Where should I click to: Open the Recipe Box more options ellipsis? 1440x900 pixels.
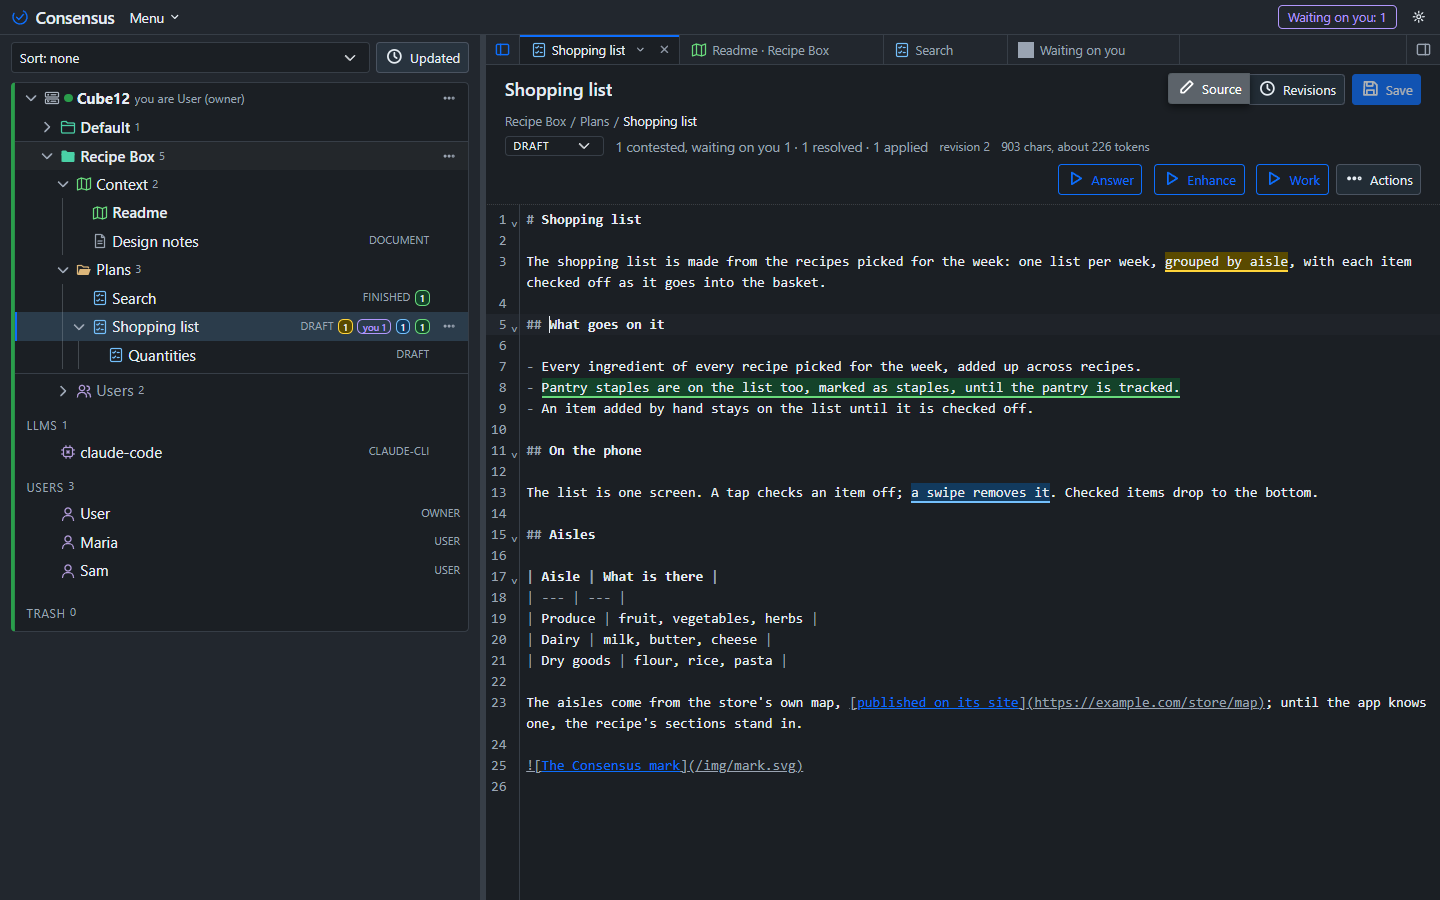point(449,156)
